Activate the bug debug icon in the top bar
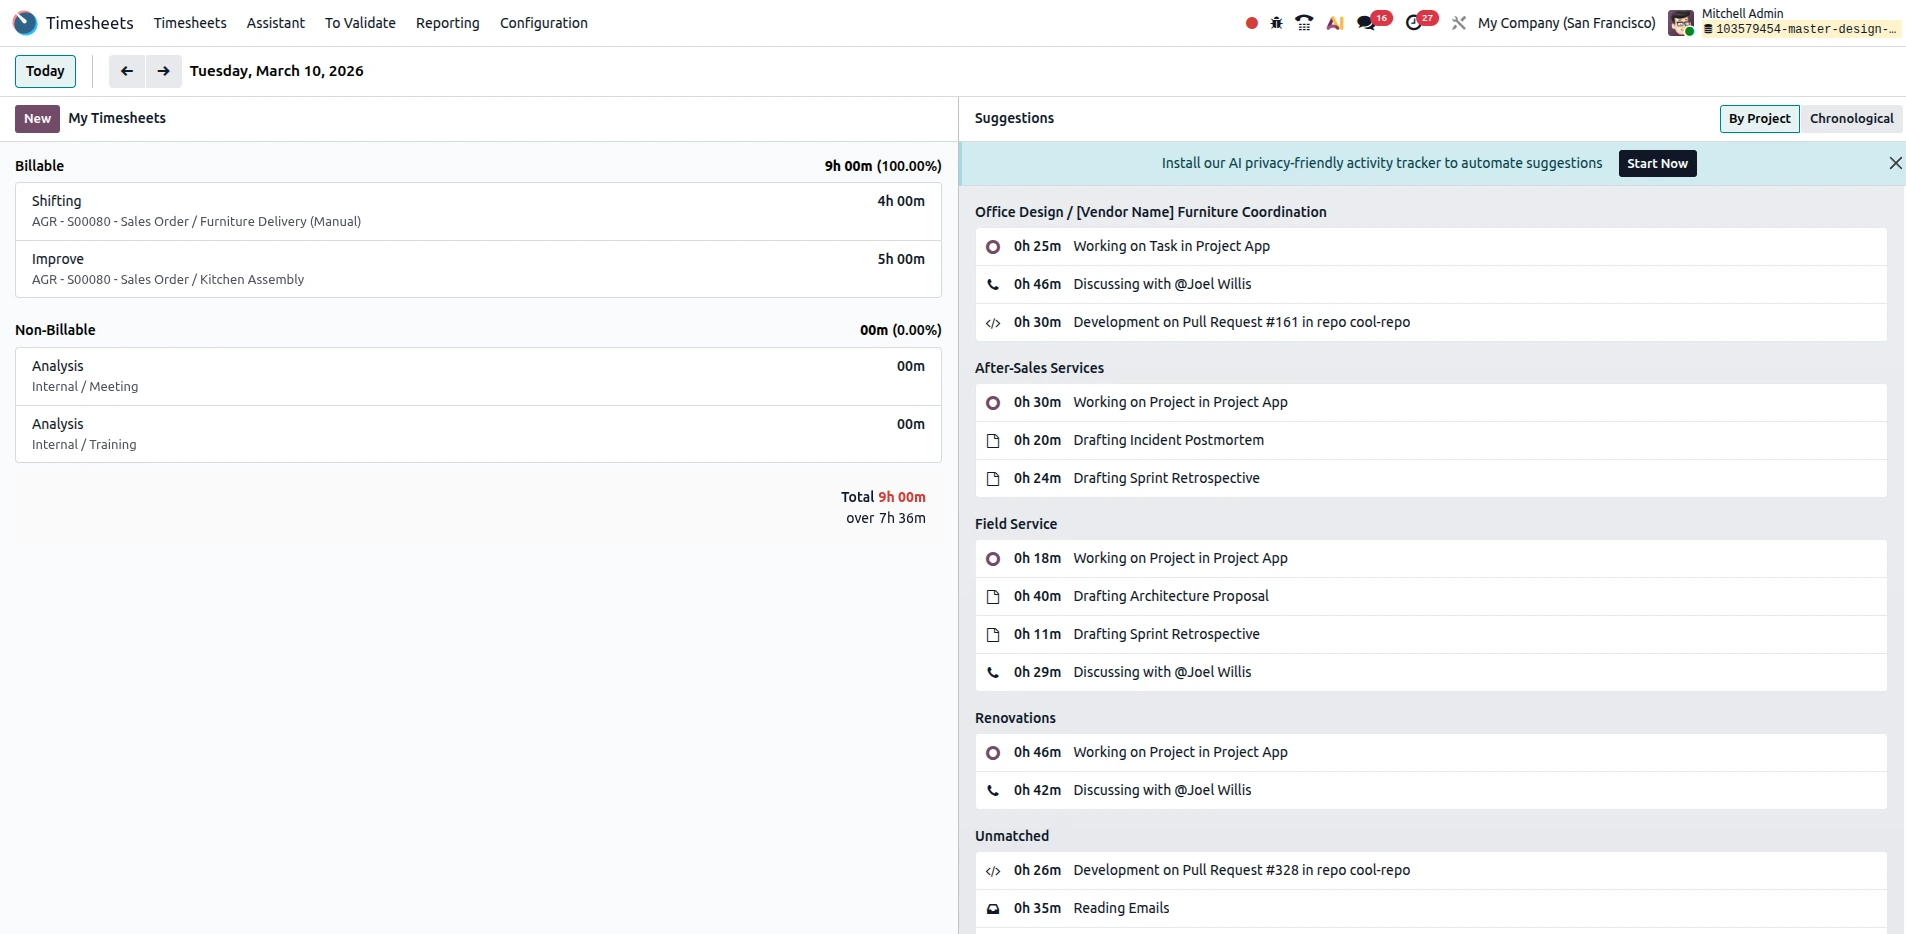 coord(1277,22)
